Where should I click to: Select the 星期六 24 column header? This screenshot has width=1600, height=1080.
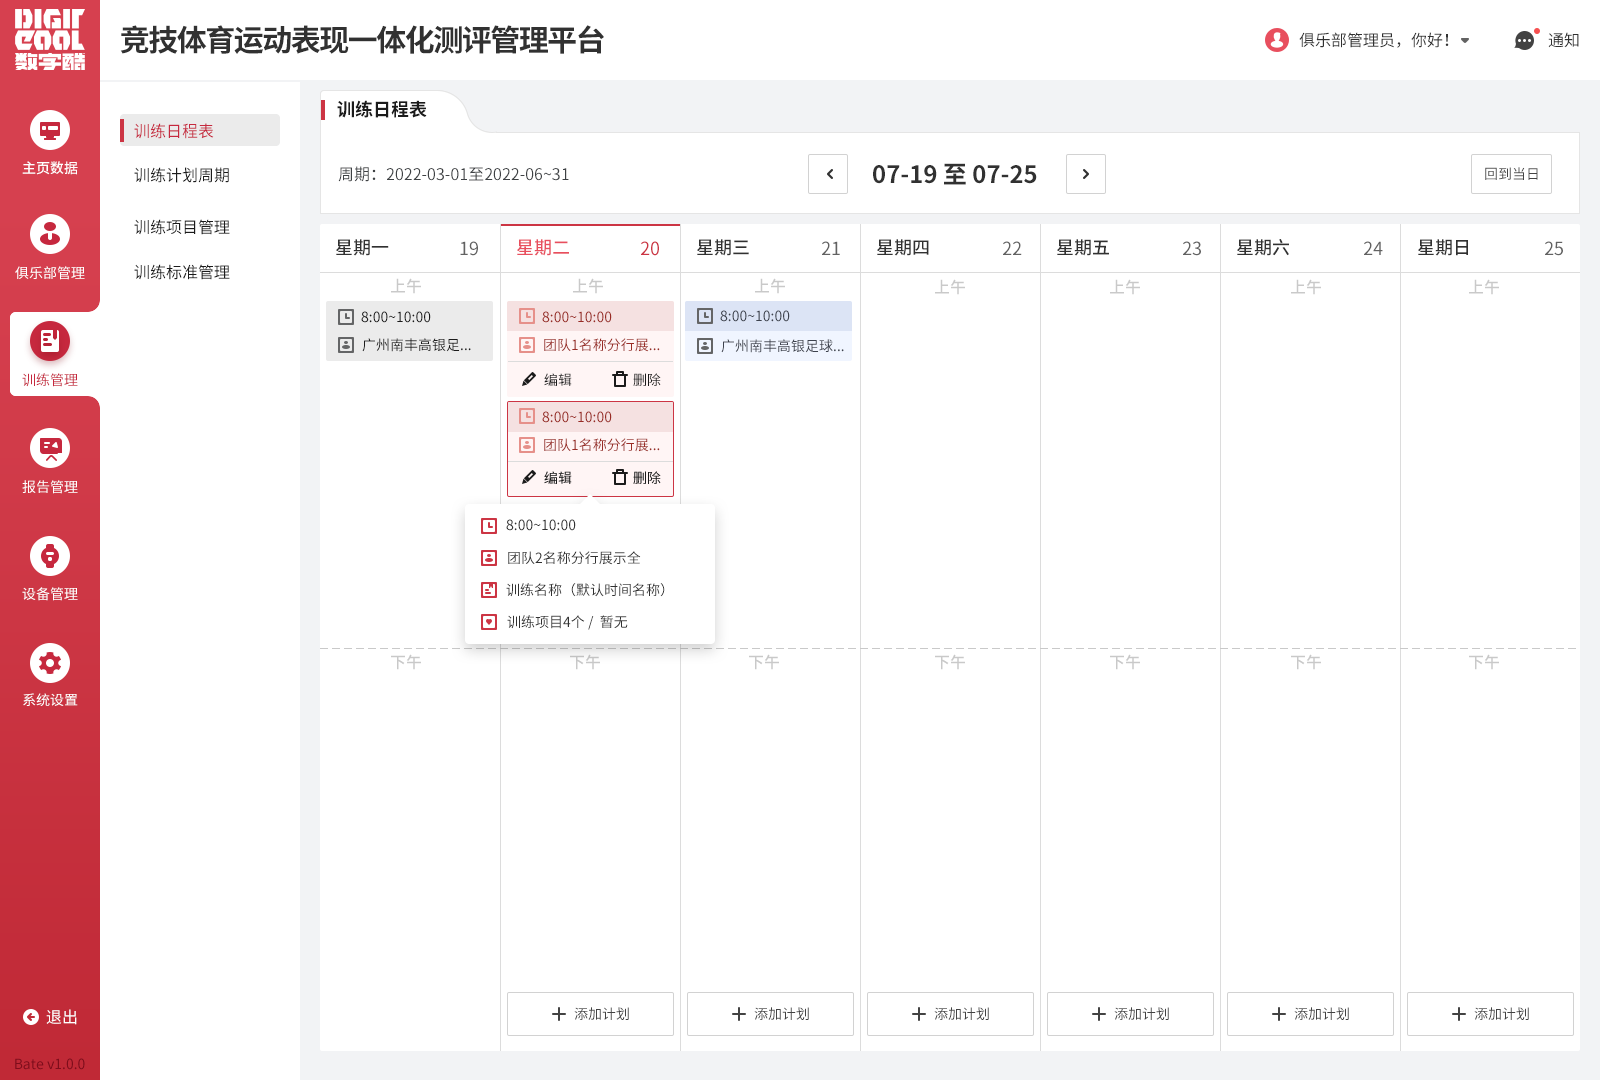coord(1310,248)
